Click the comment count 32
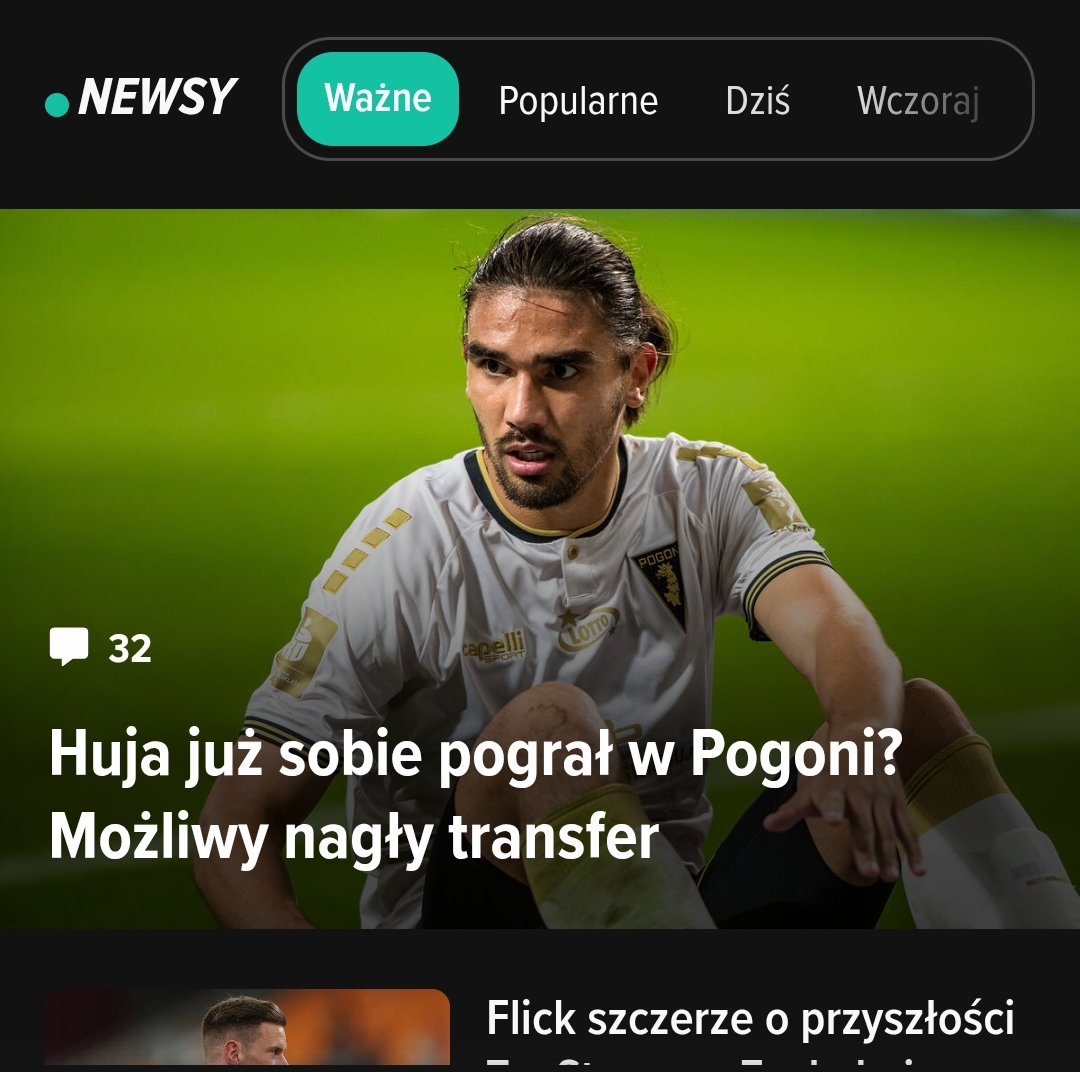The width and height of the screenshot is (1080, 1072). [x=129, y=649]
